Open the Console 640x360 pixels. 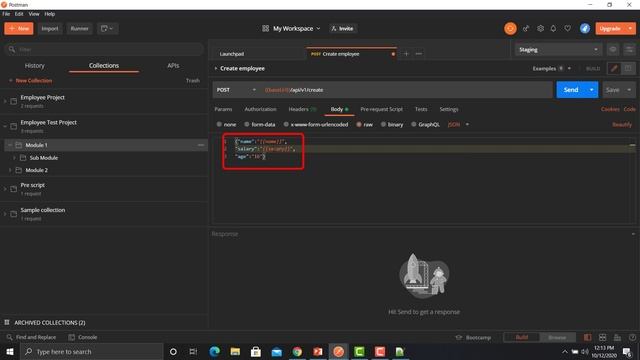(83, 338)
